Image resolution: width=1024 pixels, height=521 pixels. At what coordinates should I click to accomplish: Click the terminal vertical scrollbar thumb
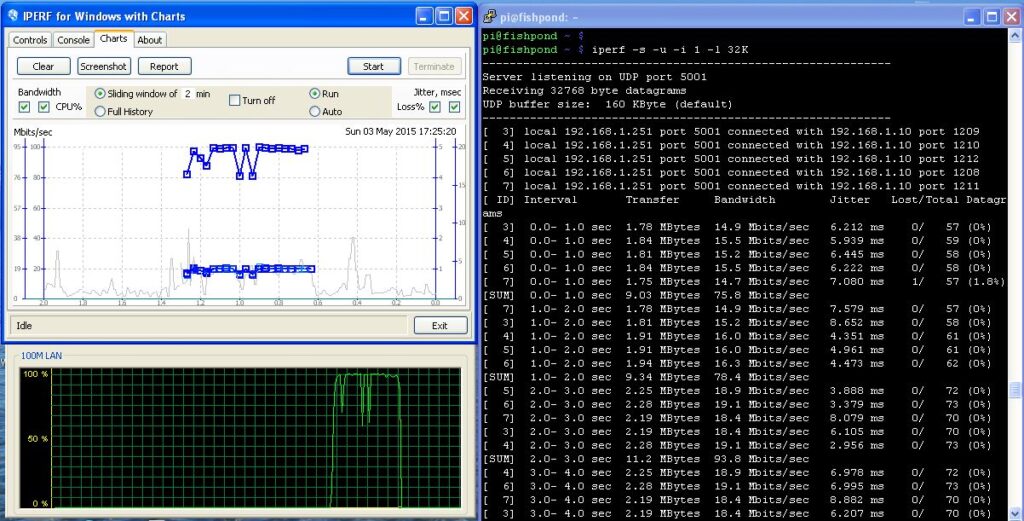click(x=1015, y=390)
